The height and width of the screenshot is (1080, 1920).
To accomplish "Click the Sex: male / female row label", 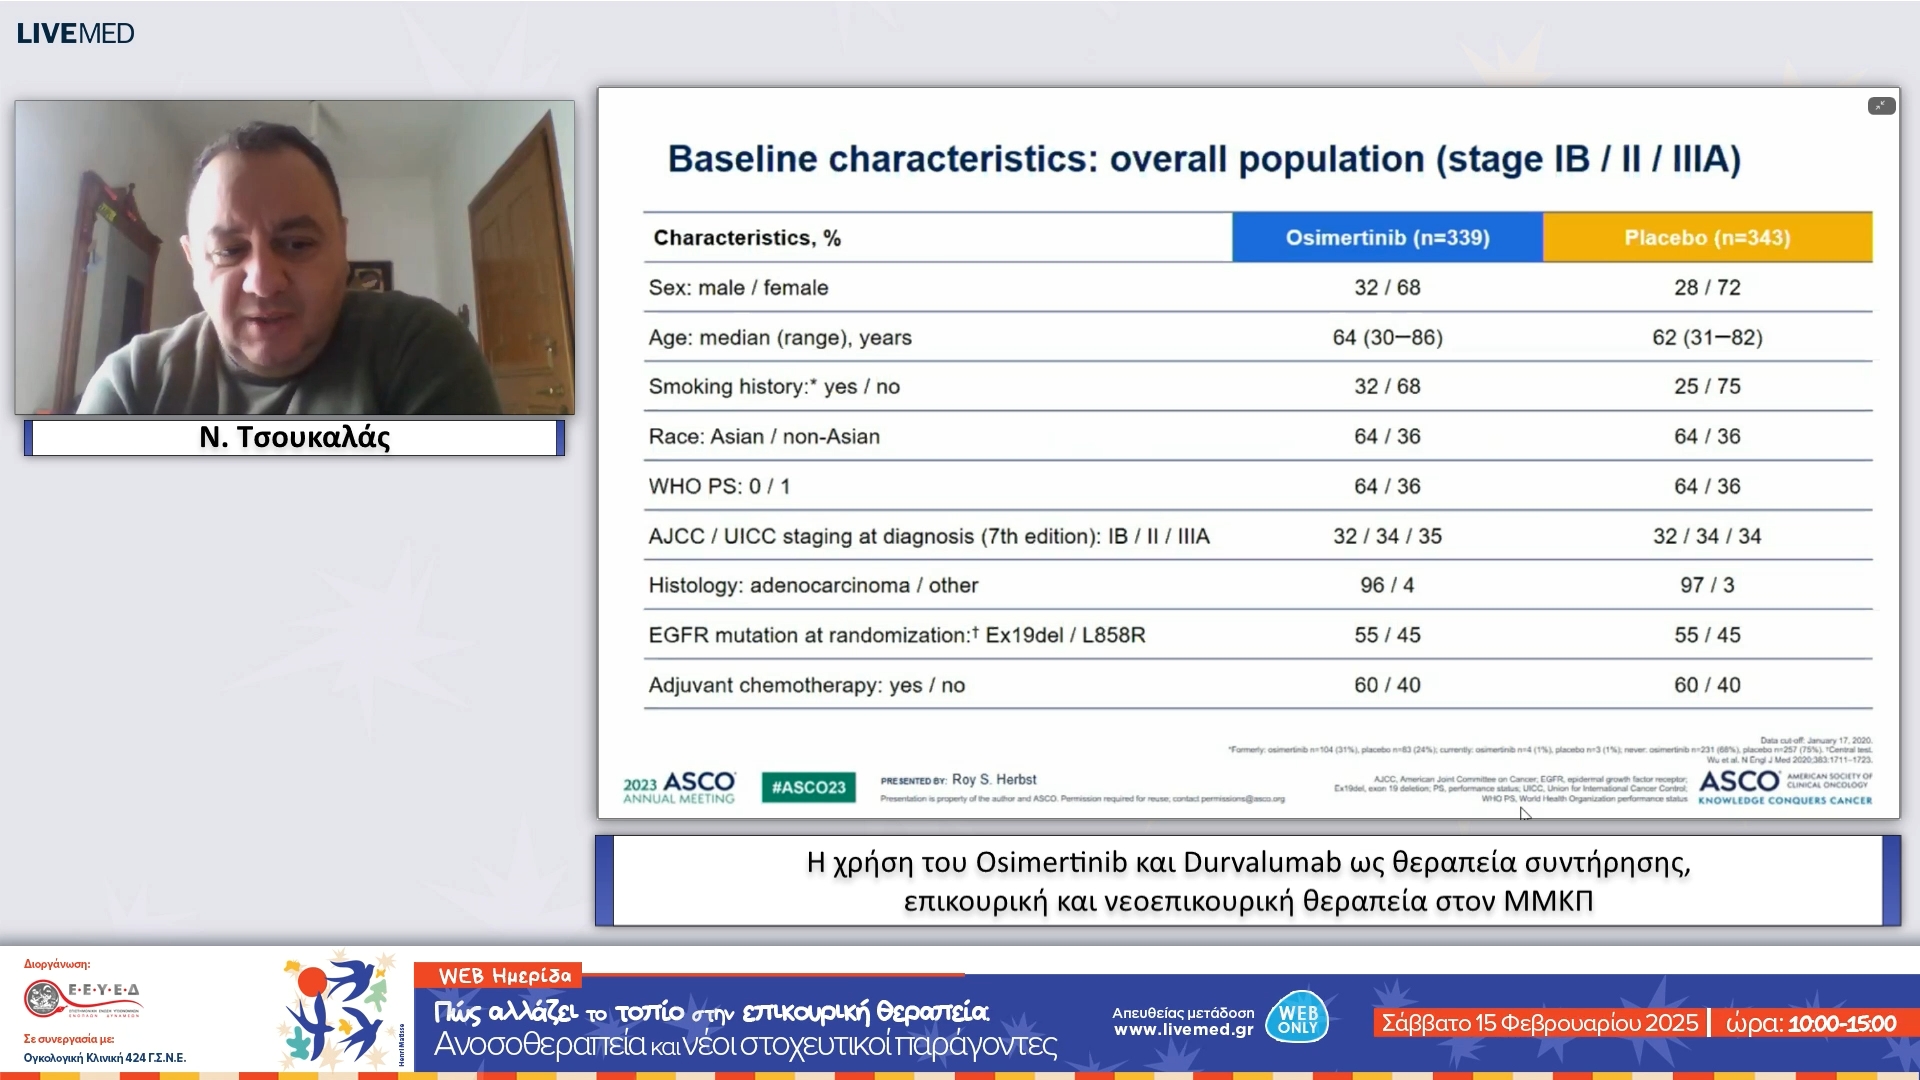I will coord(738,288).
